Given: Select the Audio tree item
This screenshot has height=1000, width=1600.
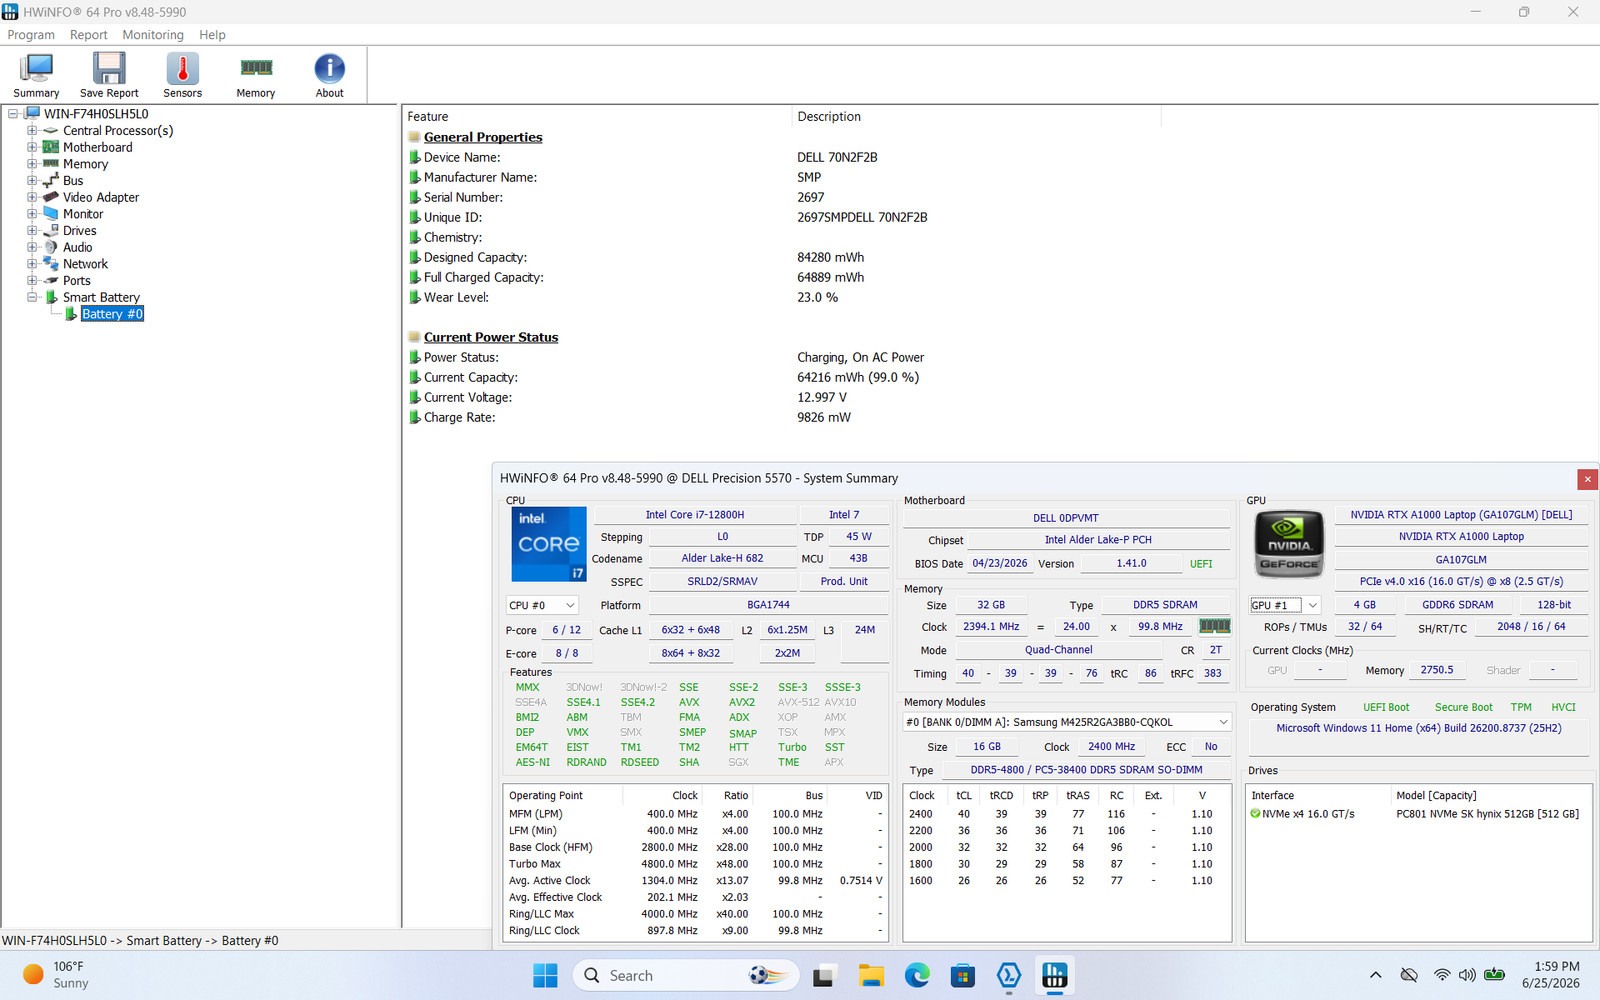Looking at the screenshot, I should [77, 247].
